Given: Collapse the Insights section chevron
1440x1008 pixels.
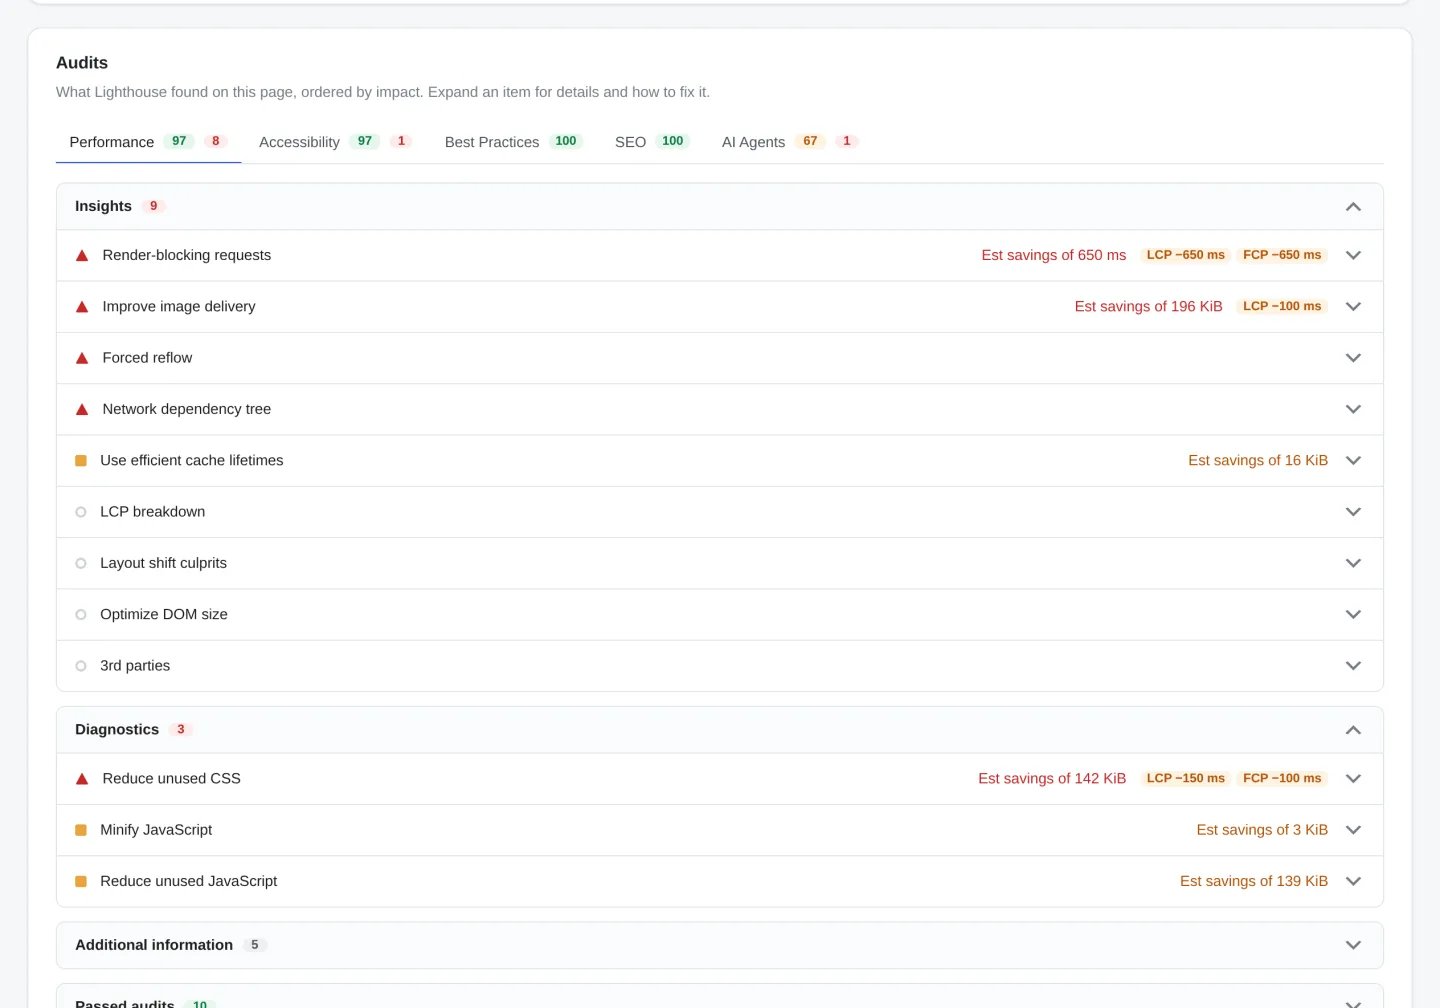Looking at the screenshot, I should pyautogui.click(x=1353, y=207).
